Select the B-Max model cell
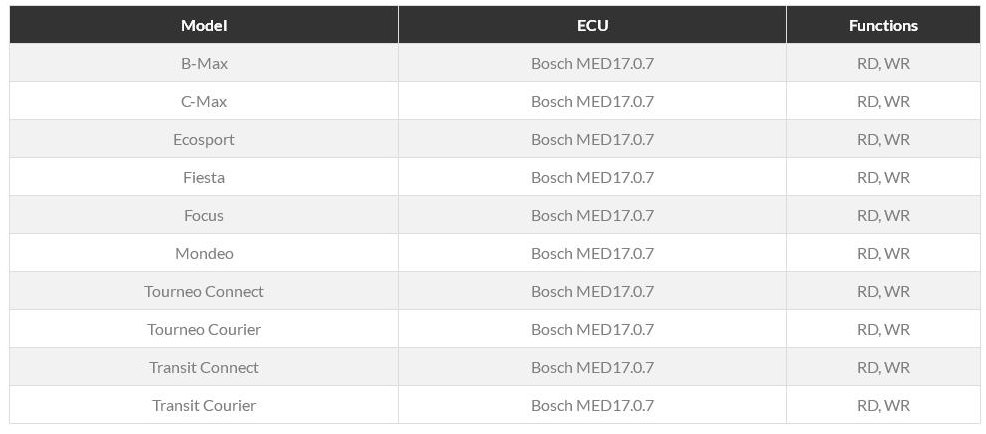This screenshot has height=434, width=986. 204,63
